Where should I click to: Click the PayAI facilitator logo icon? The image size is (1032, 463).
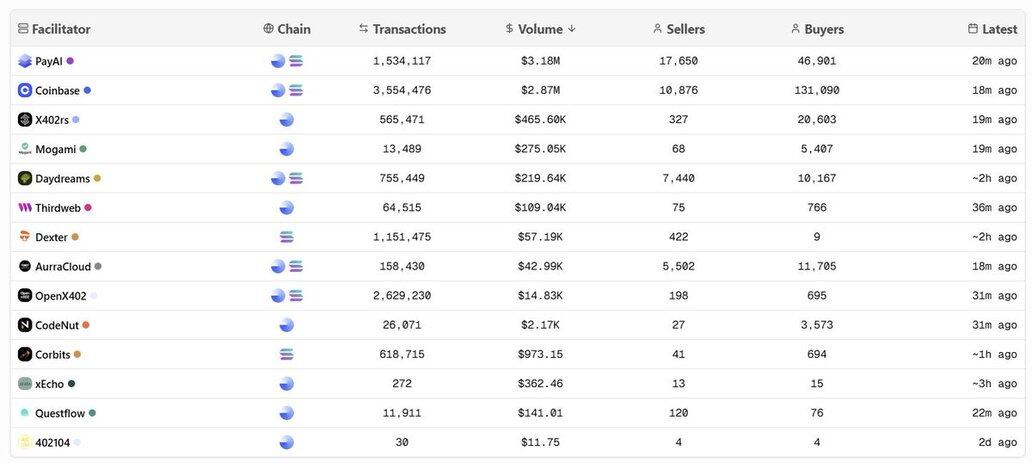tap(25, 61)
